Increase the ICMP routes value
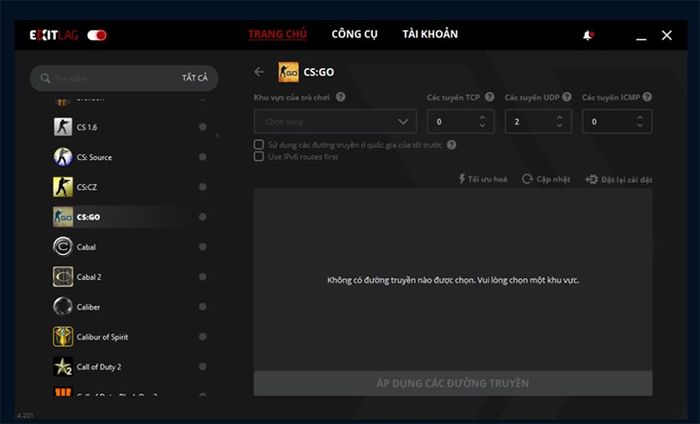The height and width of the screenshot is (424, 700). (640, 118)
